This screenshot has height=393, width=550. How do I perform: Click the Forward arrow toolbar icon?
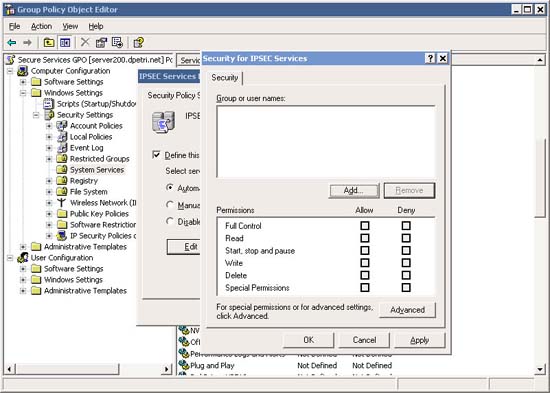point(27,43)
